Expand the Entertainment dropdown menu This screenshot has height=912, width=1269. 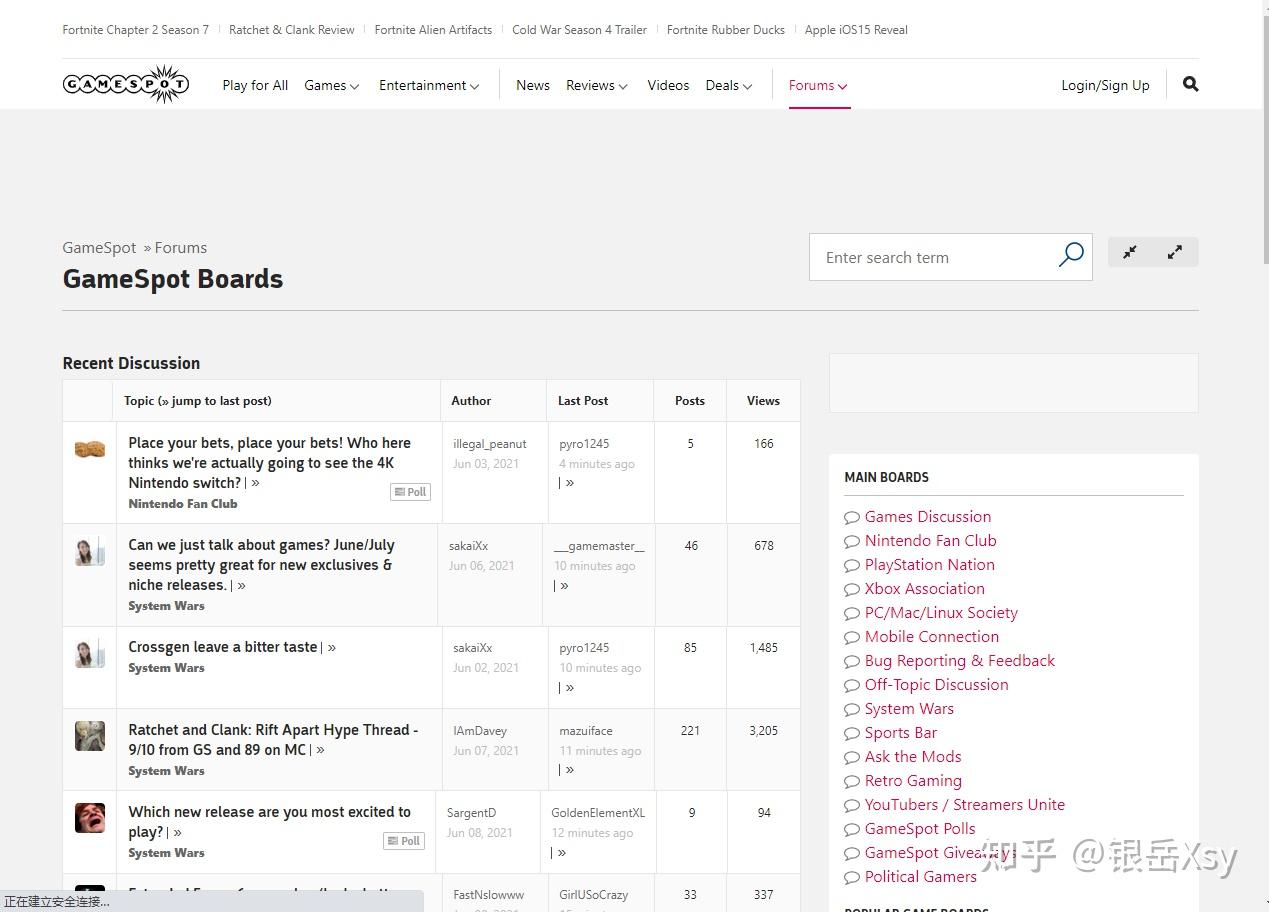click(x=428, y=85)
